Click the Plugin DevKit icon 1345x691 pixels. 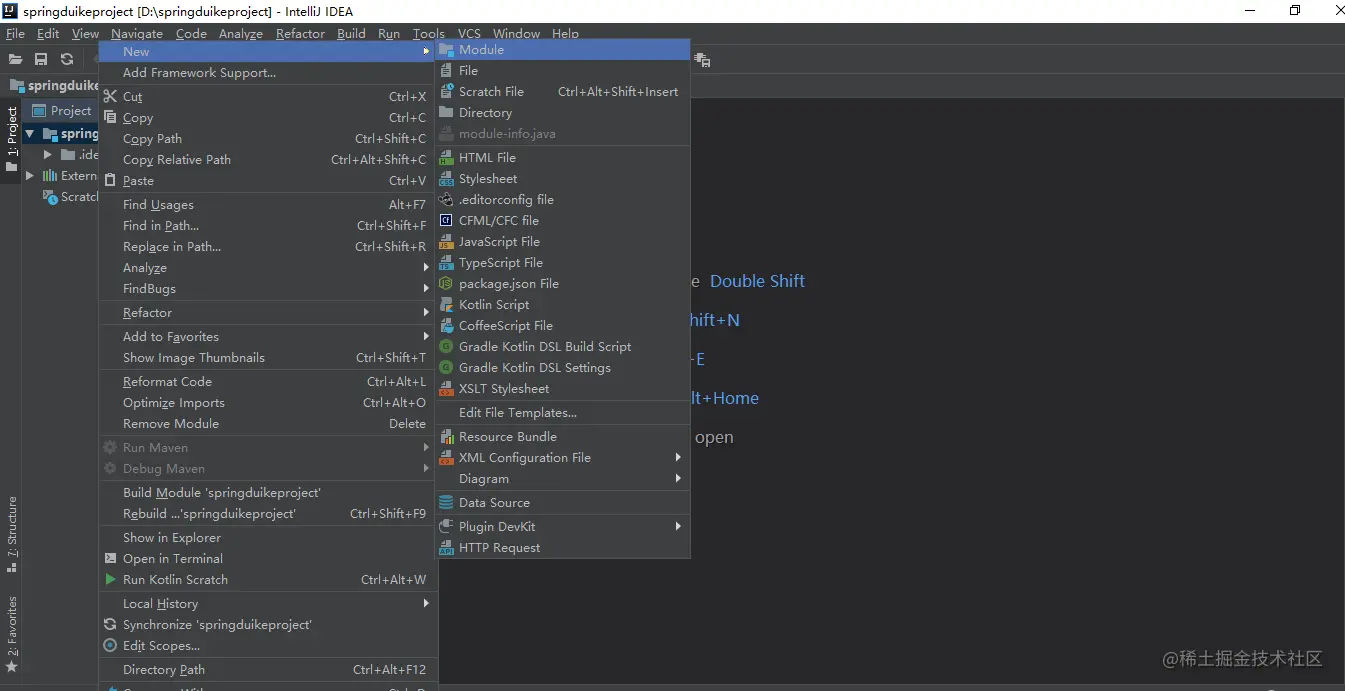click(x=446, y=527)
